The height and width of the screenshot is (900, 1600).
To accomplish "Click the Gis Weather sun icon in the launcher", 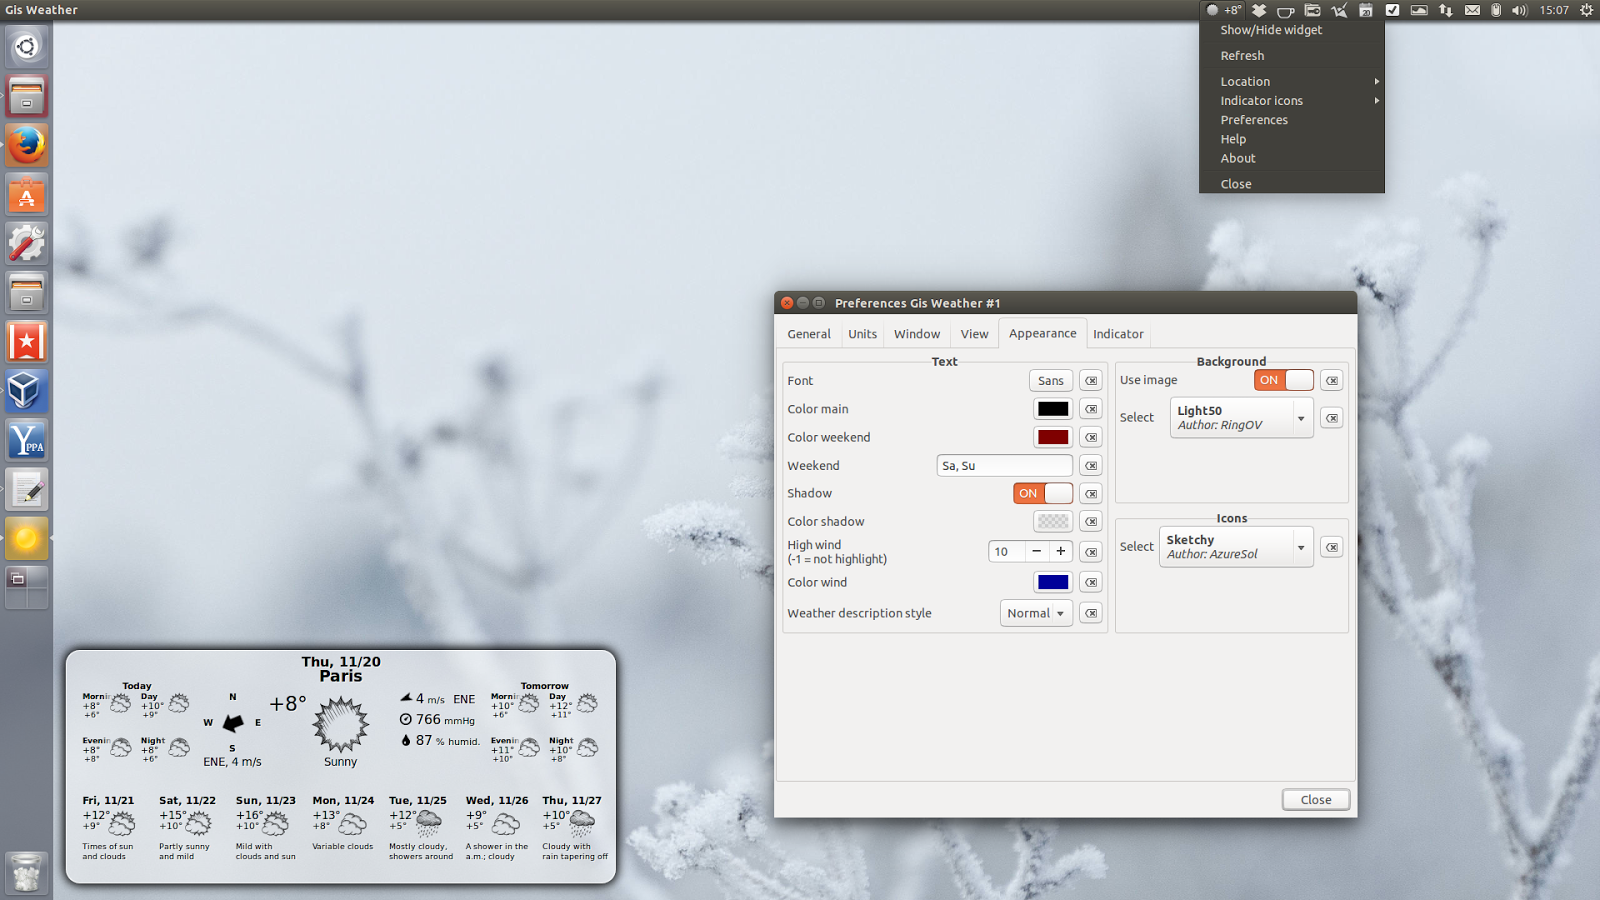I will (x=26, y=538).
